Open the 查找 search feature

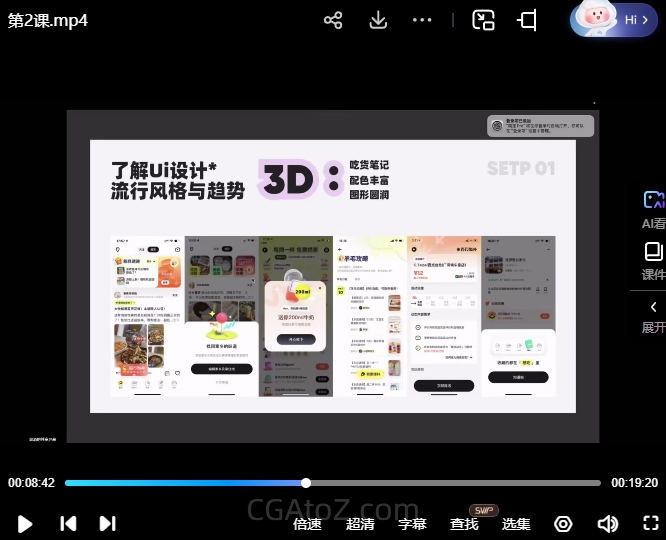[464, 524]
